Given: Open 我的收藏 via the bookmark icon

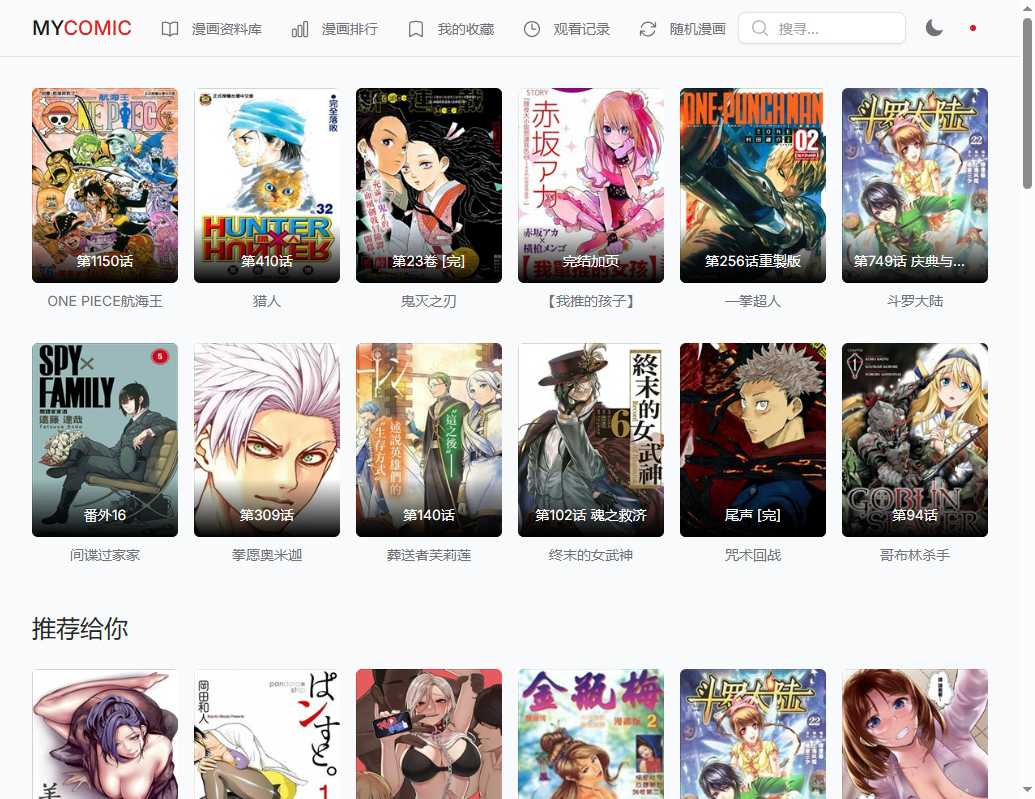Looking at the screenshot, I should (x=415, y=28).
